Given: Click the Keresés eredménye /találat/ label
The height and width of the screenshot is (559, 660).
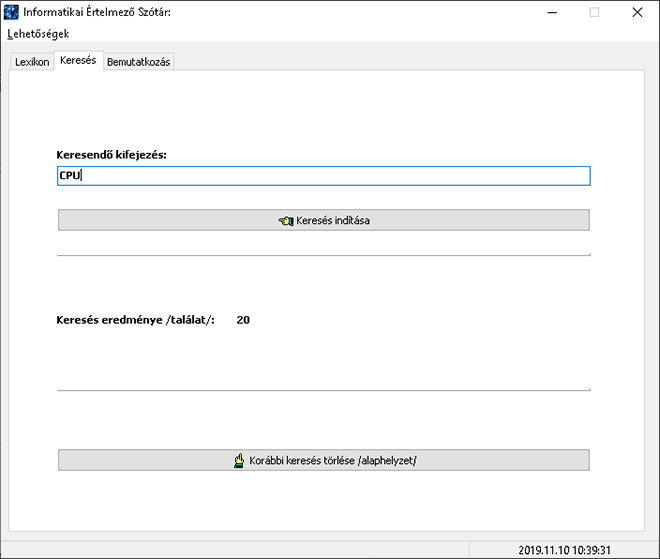Looking at the screenshot, I should point(136,320).
